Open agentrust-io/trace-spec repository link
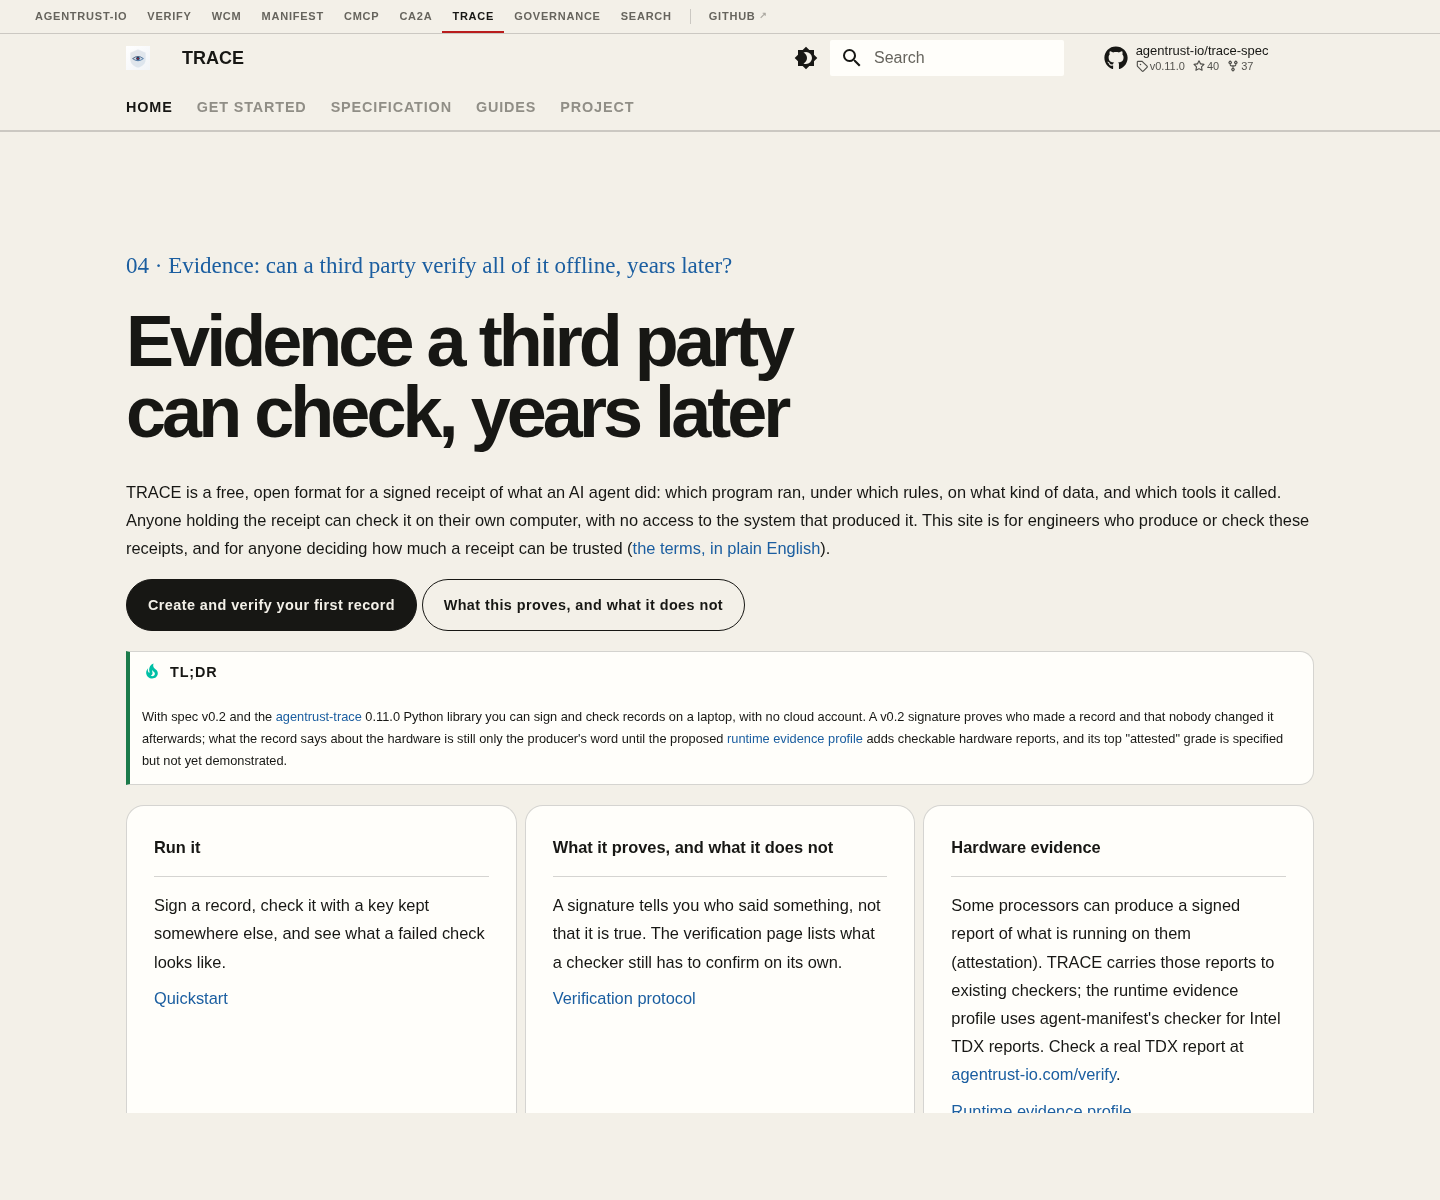Screen dimensions: 1440x1200 (1201, 51)
